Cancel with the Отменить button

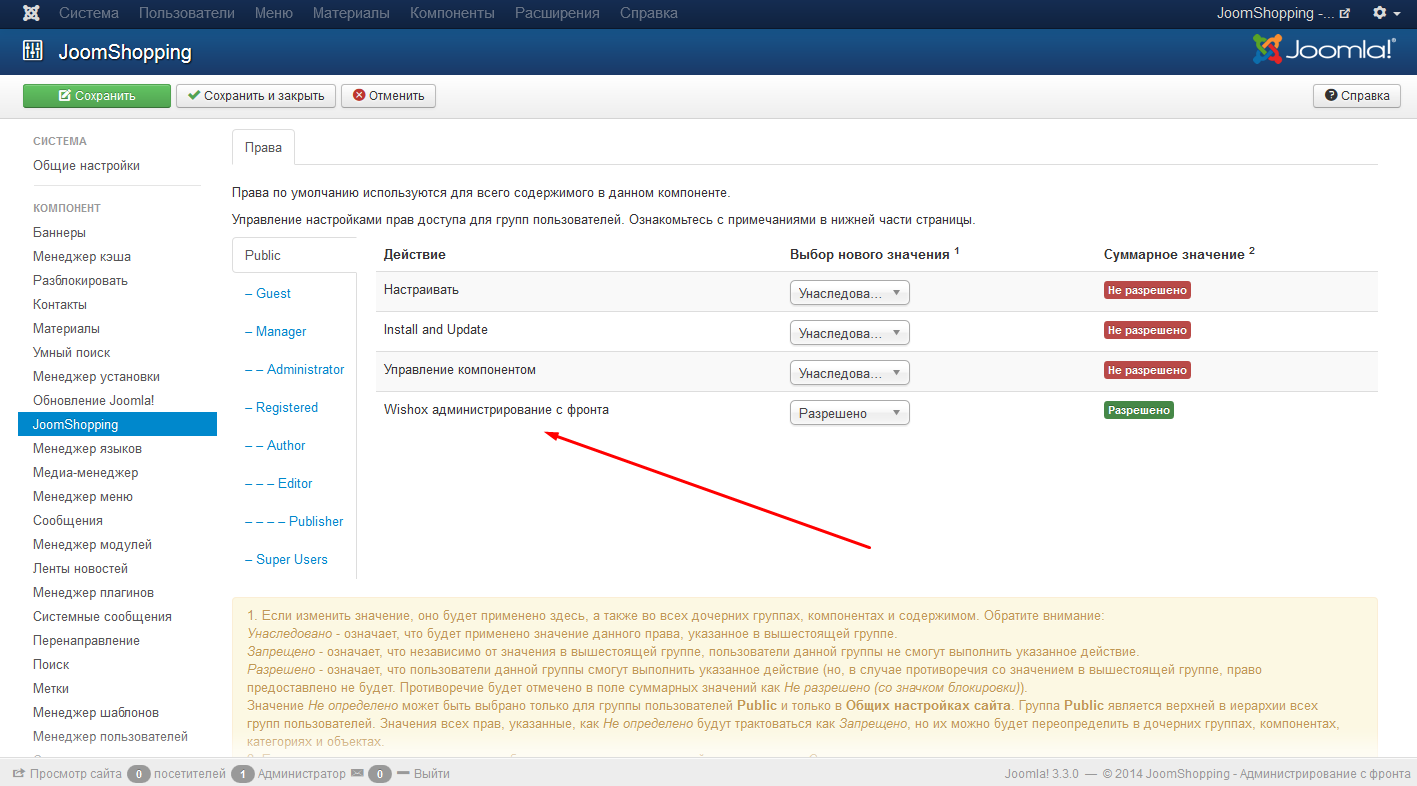click(x=388, y=96)
